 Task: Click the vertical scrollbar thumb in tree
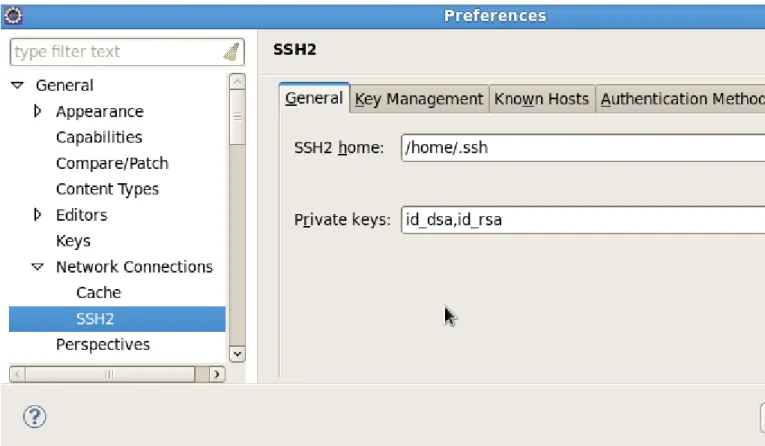point(237,117)
